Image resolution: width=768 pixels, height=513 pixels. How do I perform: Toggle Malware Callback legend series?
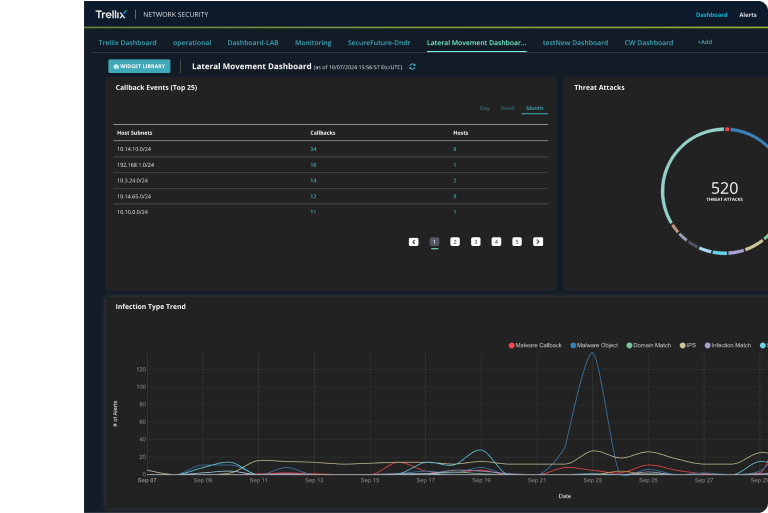click(535, 345)
